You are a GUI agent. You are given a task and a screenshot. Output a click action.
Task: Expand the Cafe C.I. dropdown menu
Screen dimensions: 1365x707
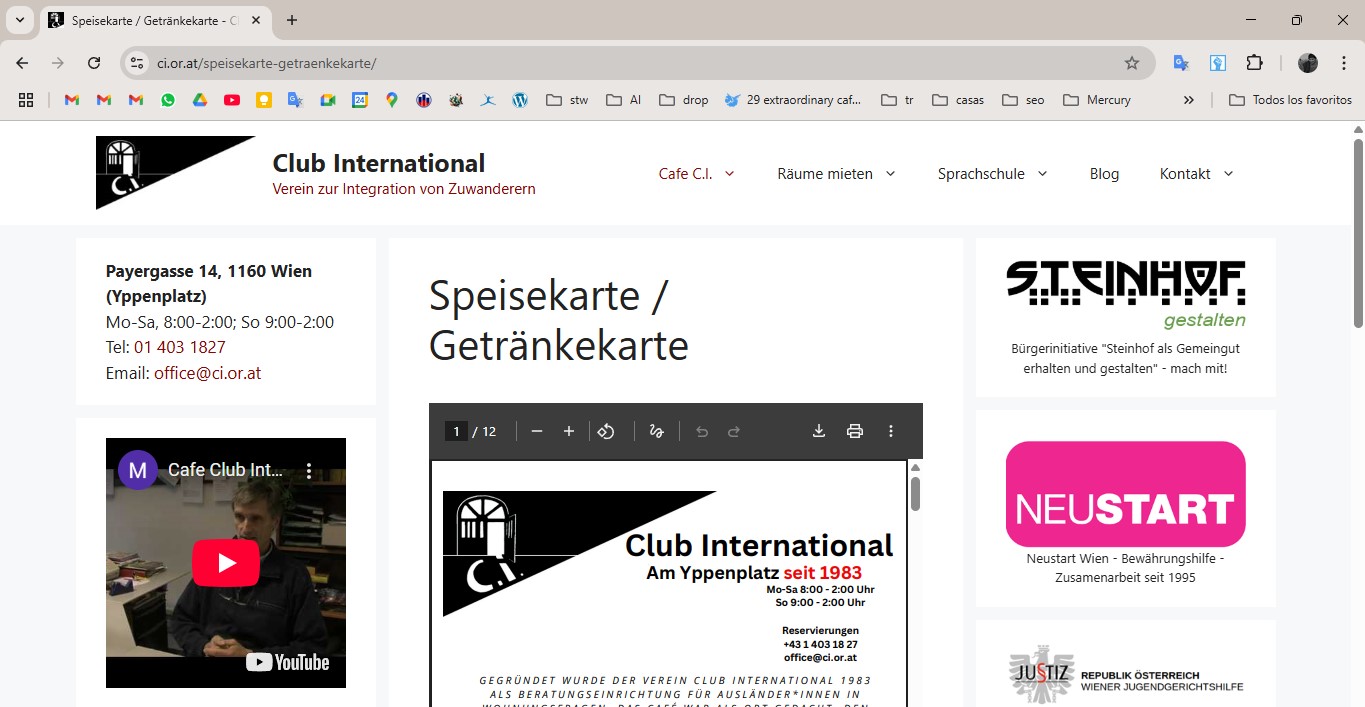697,174
